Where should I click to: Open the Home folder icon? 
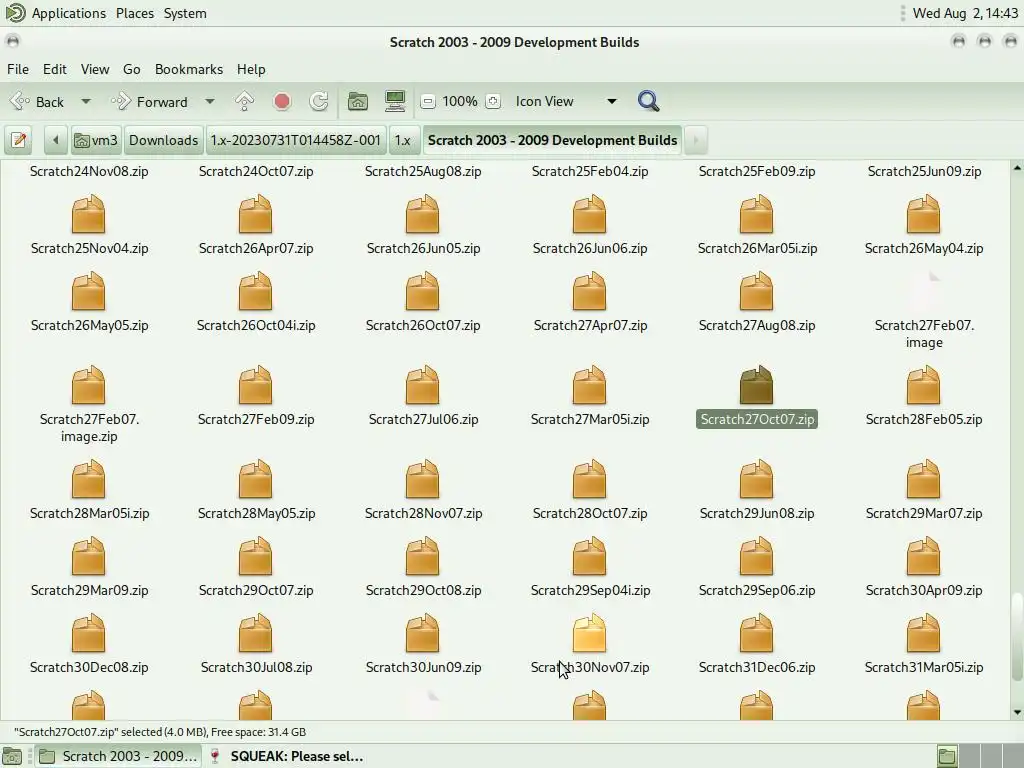tap(358, 101)
